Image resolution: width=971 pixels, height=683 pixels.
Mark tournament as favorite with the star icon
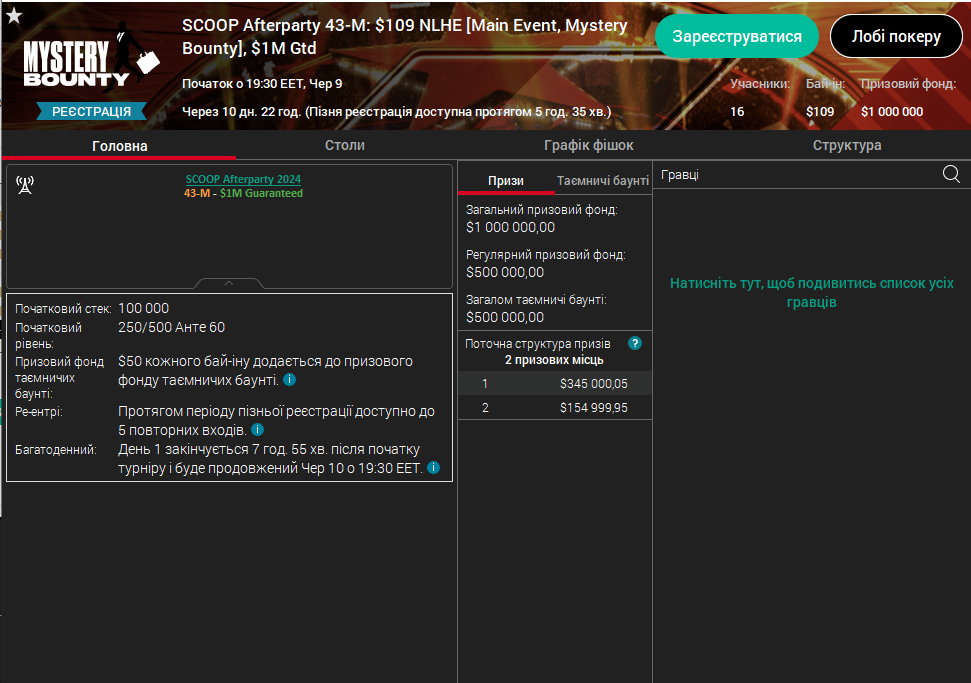(x=14, y=16)
